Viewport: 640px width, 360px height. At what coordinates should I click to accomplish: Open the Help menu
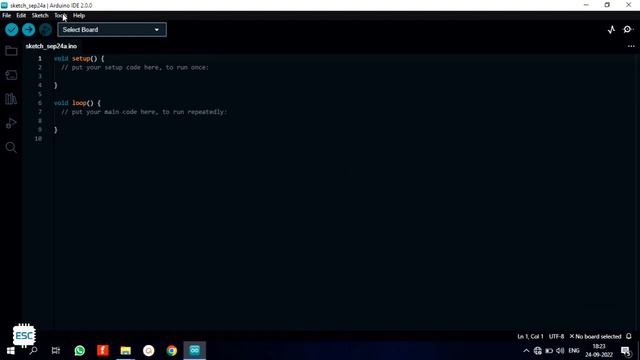pyautogui.click(x=79, y=16)
